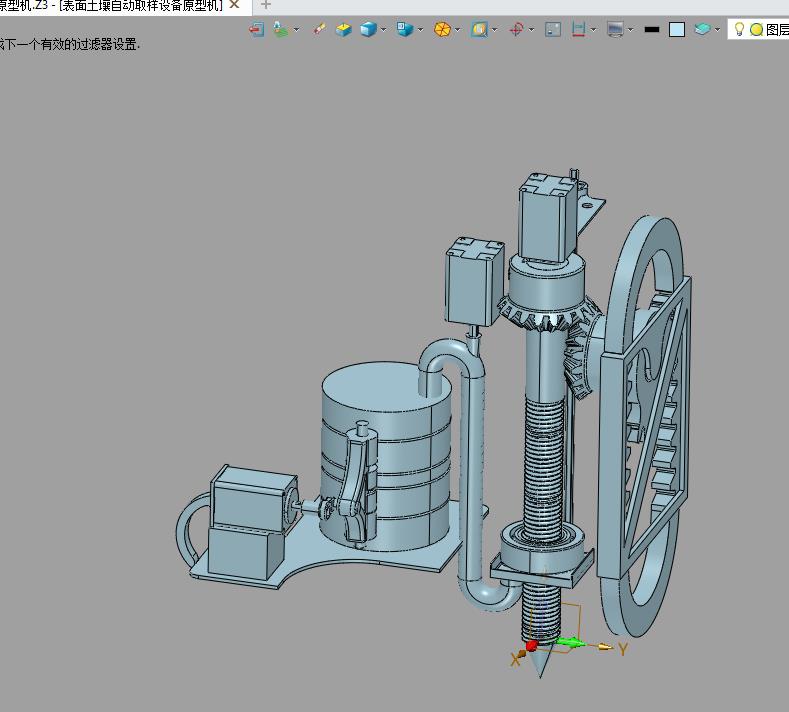Open dropdown next to orange wireframe icon
This screenshot has height=712, width=789.
(x=457, y=30)
